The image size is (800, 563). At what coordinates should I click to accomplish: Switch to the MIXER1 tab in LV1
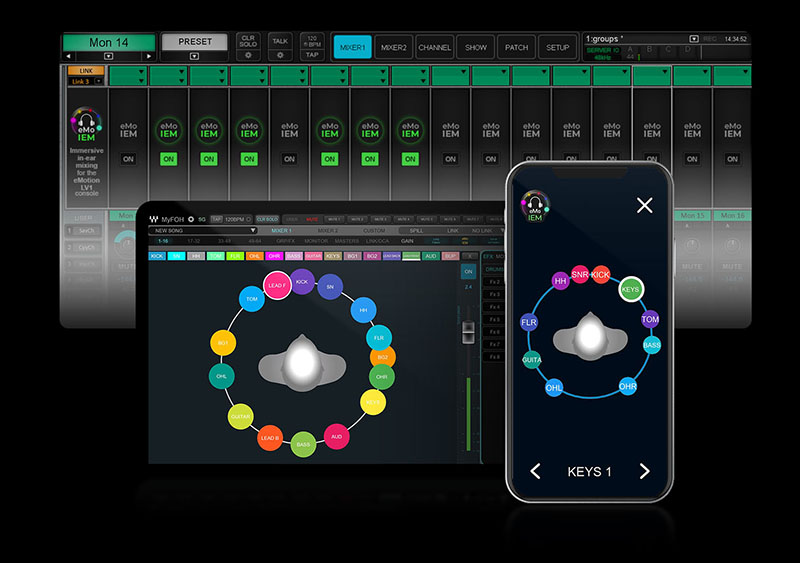[353, 47]
